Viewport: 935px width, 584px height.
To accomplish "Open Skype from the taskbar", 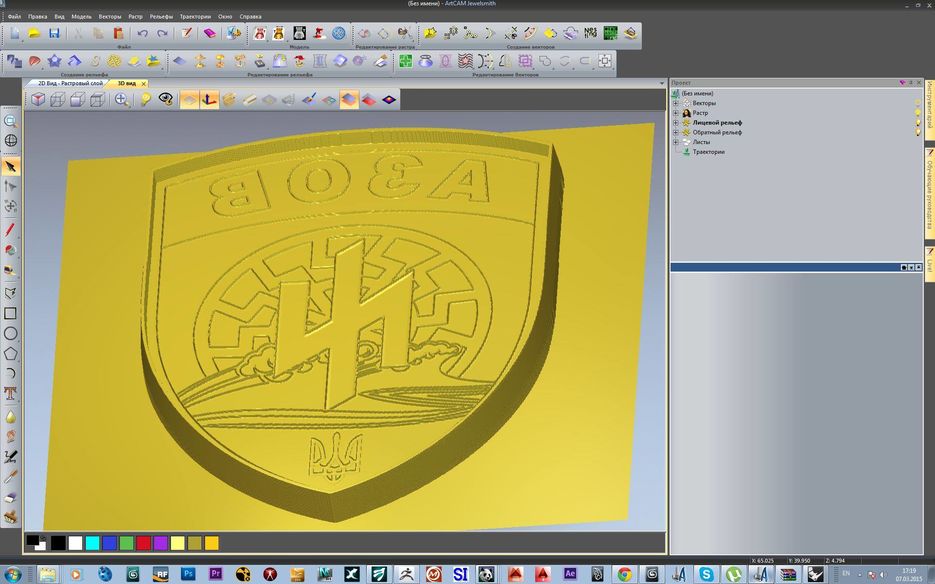I will click(706, 574).
